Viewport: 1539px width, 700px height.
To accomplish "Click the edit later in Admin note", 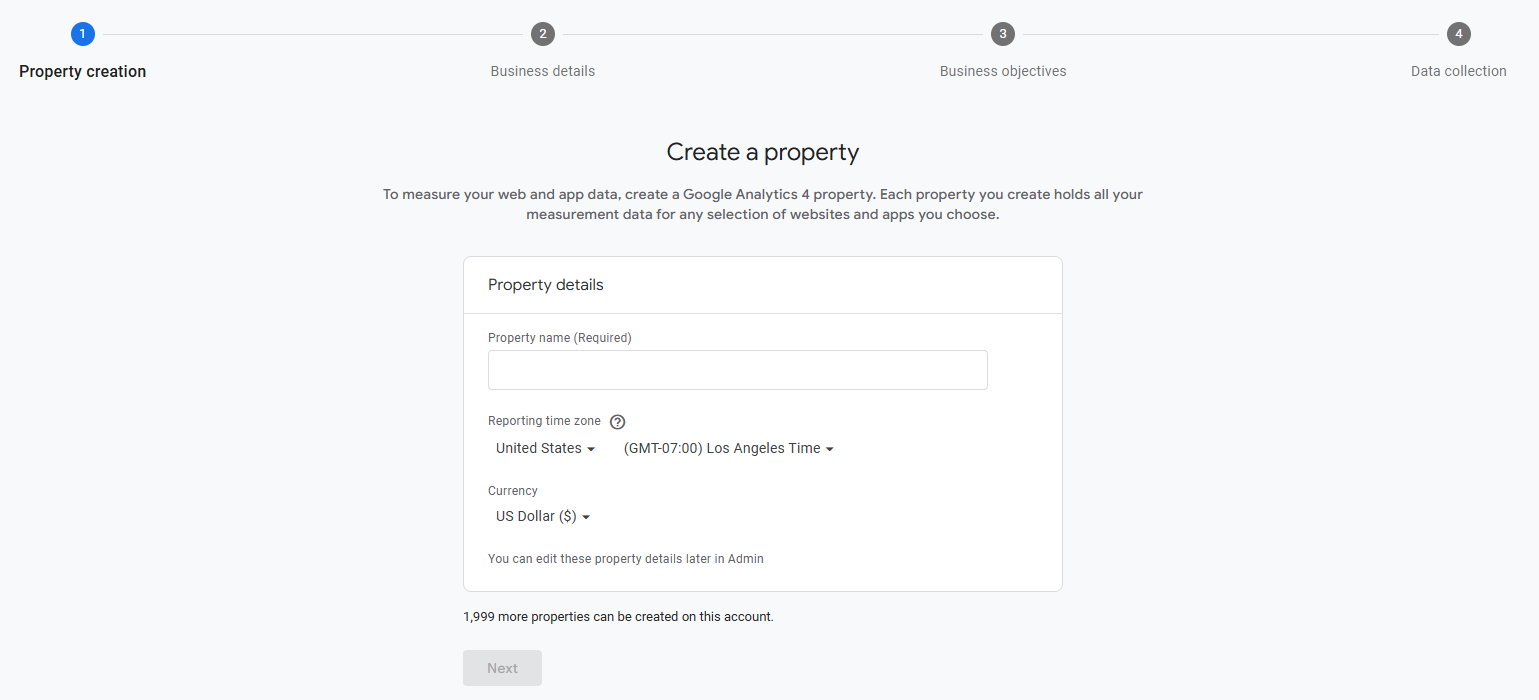I will [626, 559].
